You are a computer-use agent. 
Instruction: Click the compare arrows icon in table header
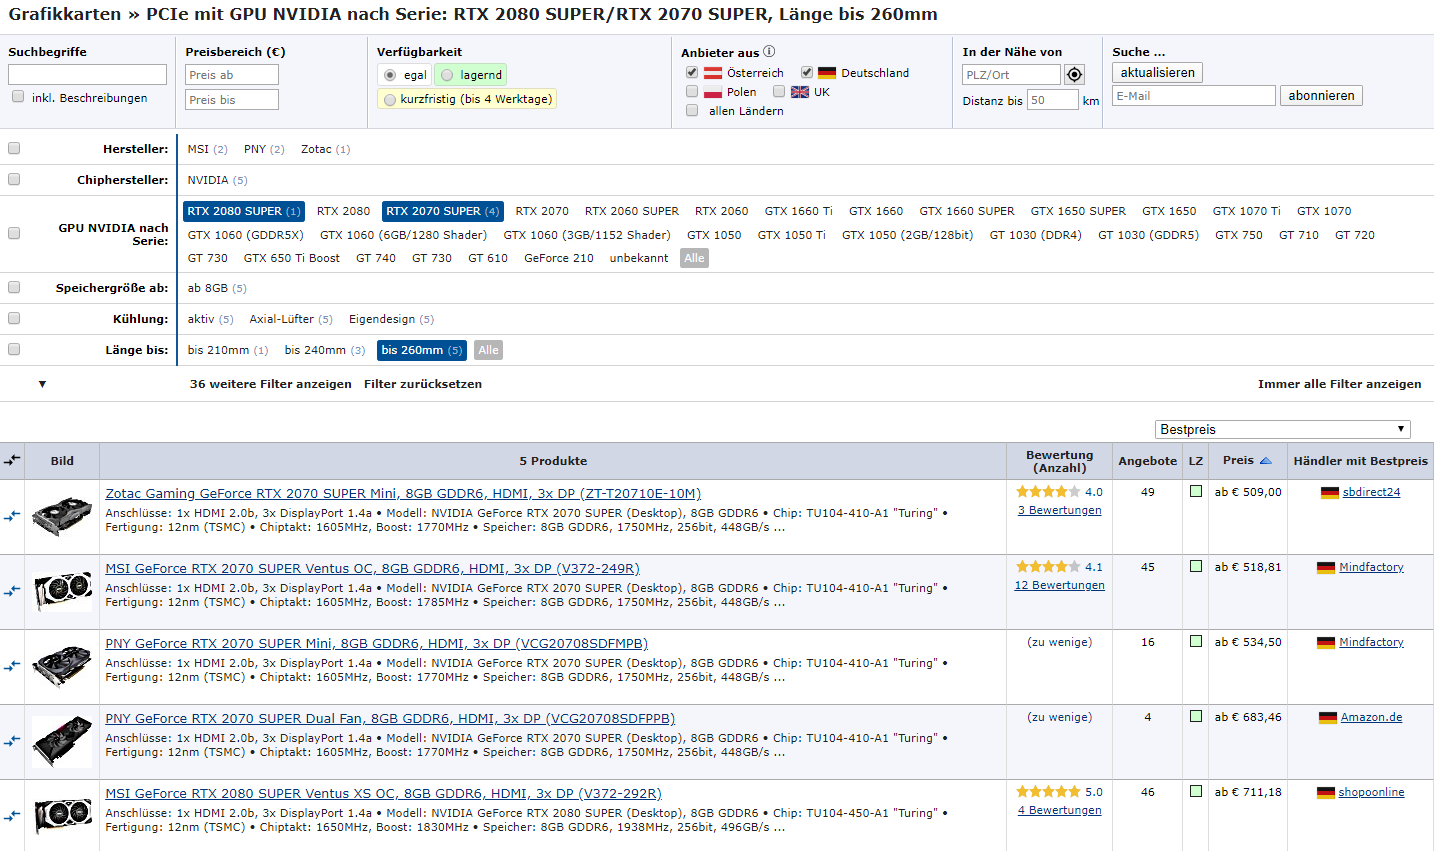click(12, 461)
